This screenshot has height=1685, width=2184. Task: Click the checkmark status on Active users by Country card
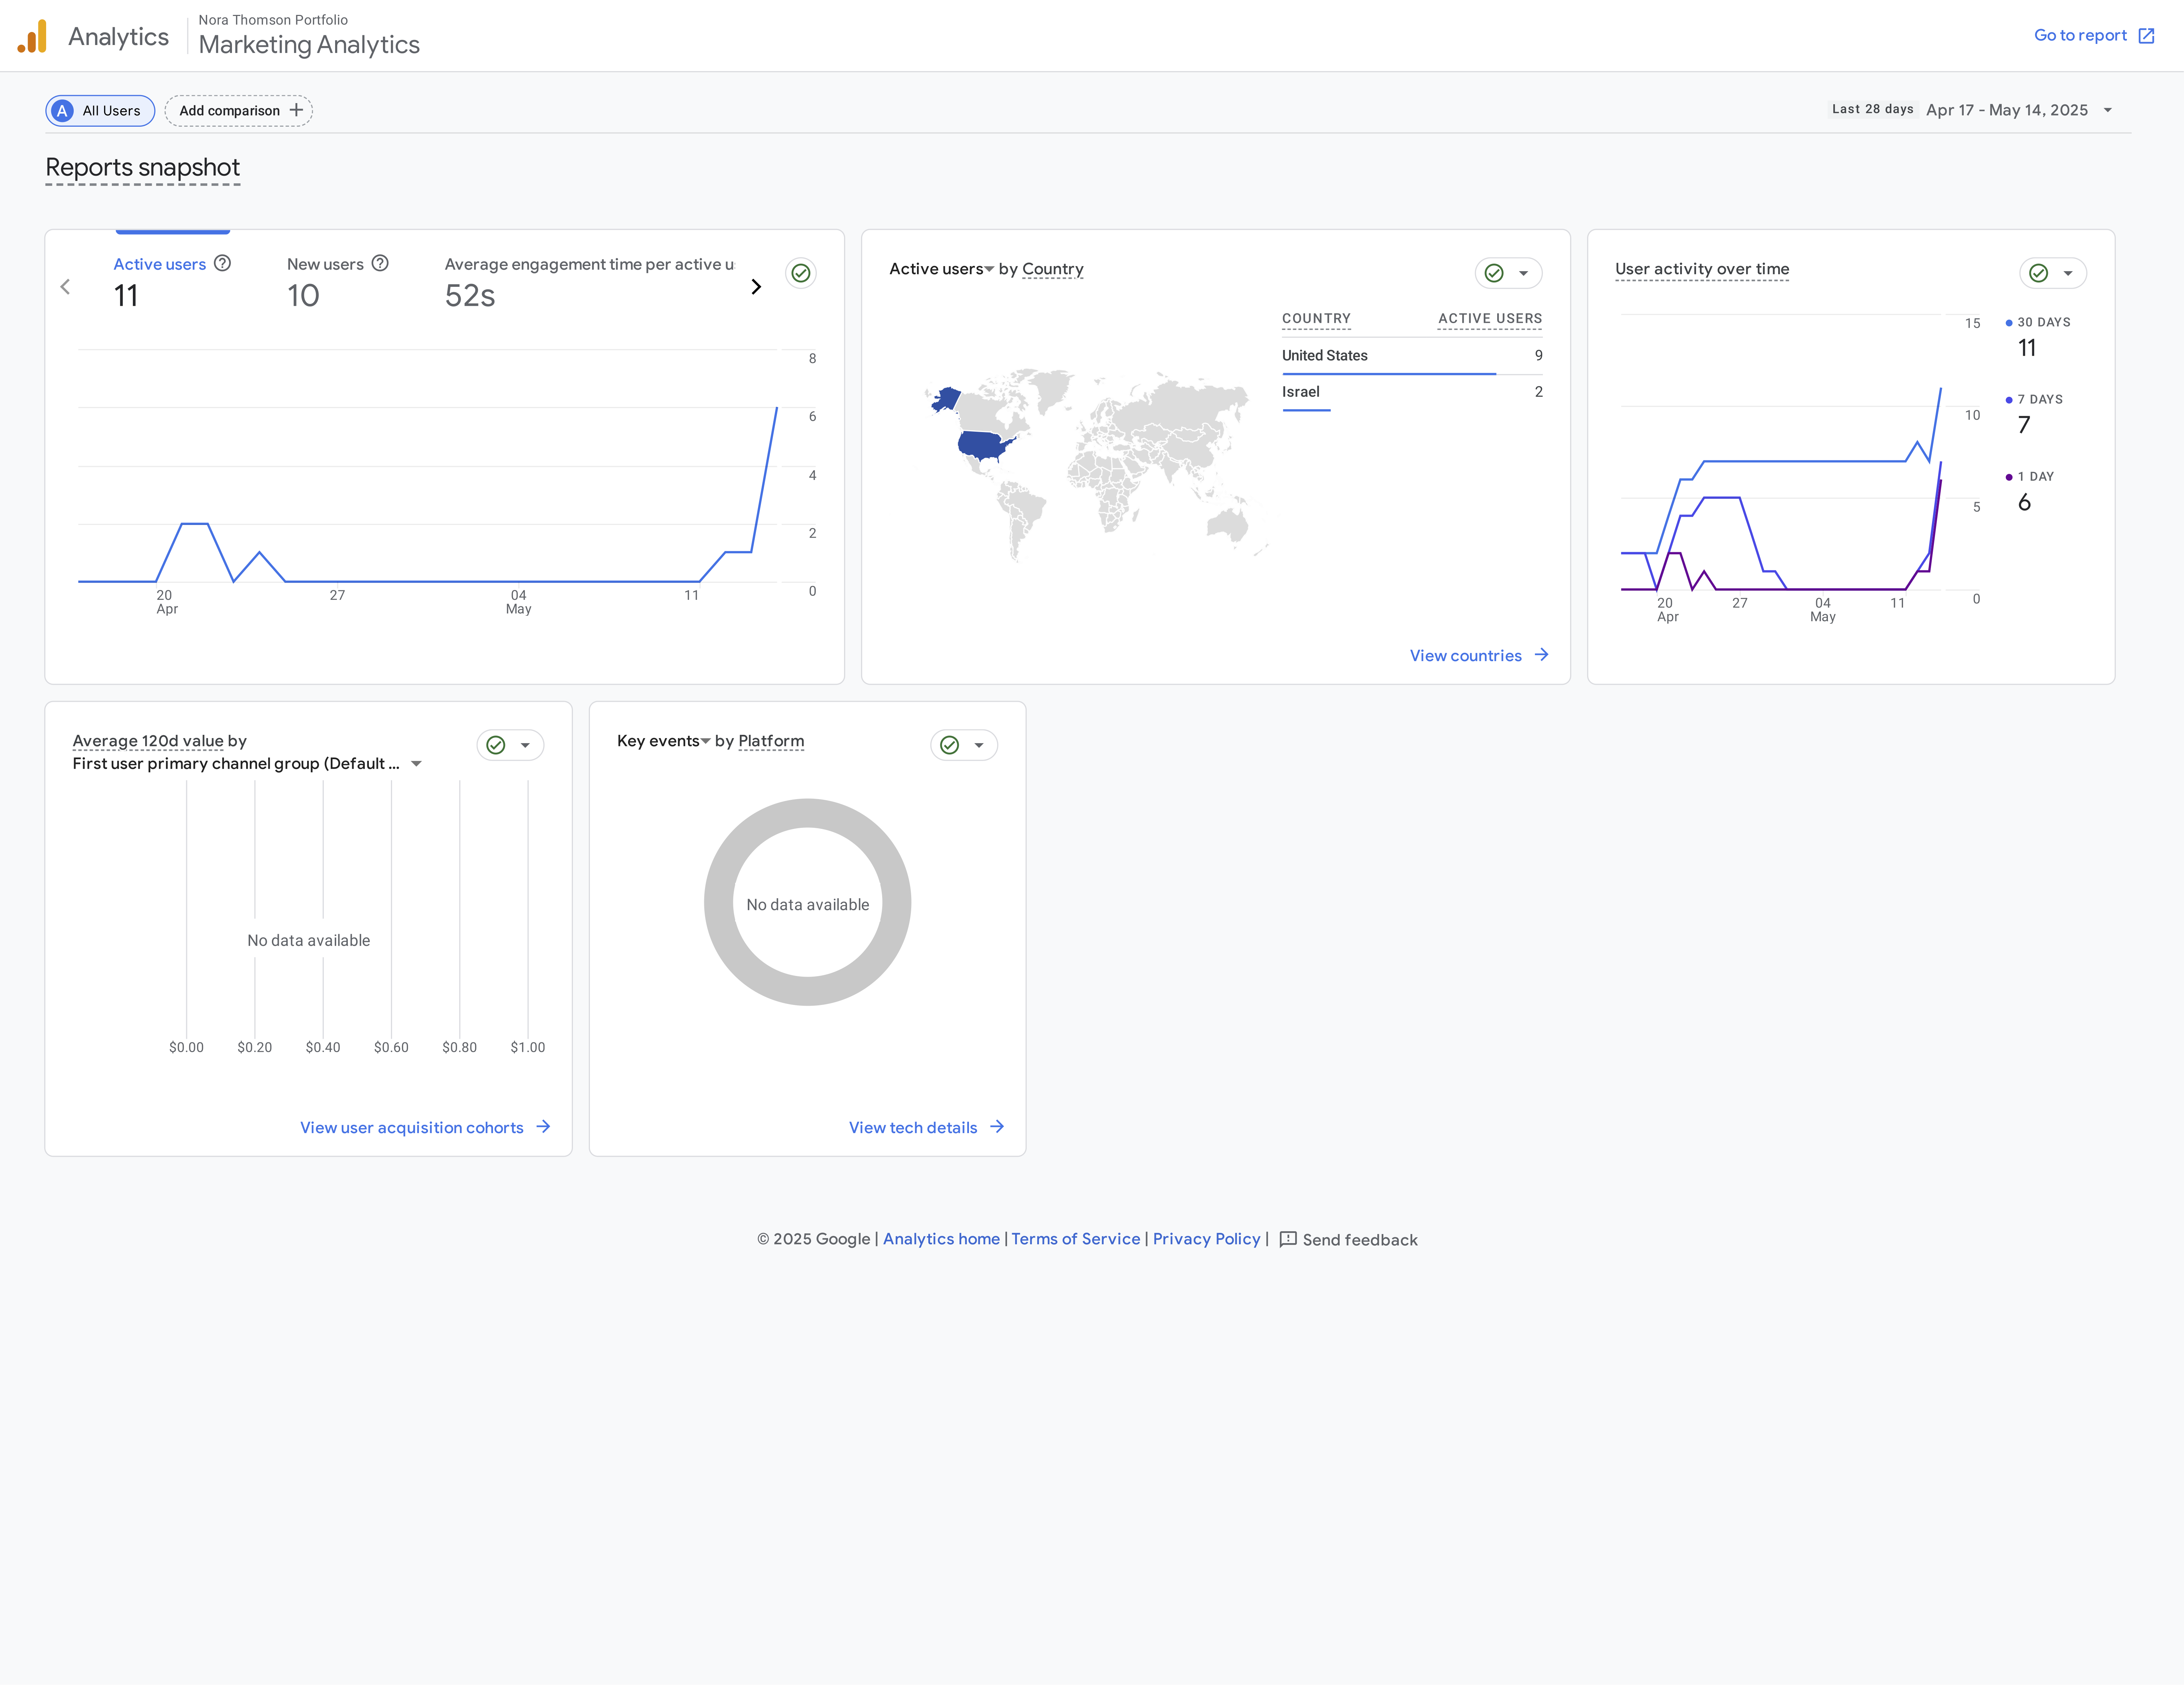1494,273
